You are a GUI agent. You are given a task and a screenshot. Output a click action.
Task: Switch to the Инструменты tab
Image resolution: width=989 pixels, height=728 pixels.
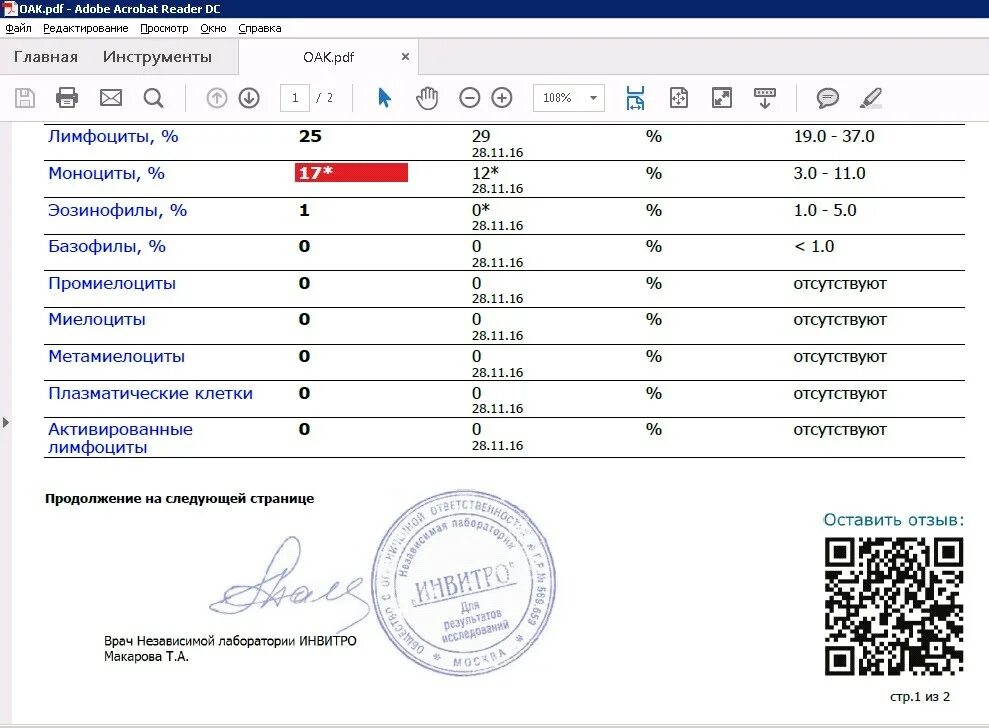[157, 57]
